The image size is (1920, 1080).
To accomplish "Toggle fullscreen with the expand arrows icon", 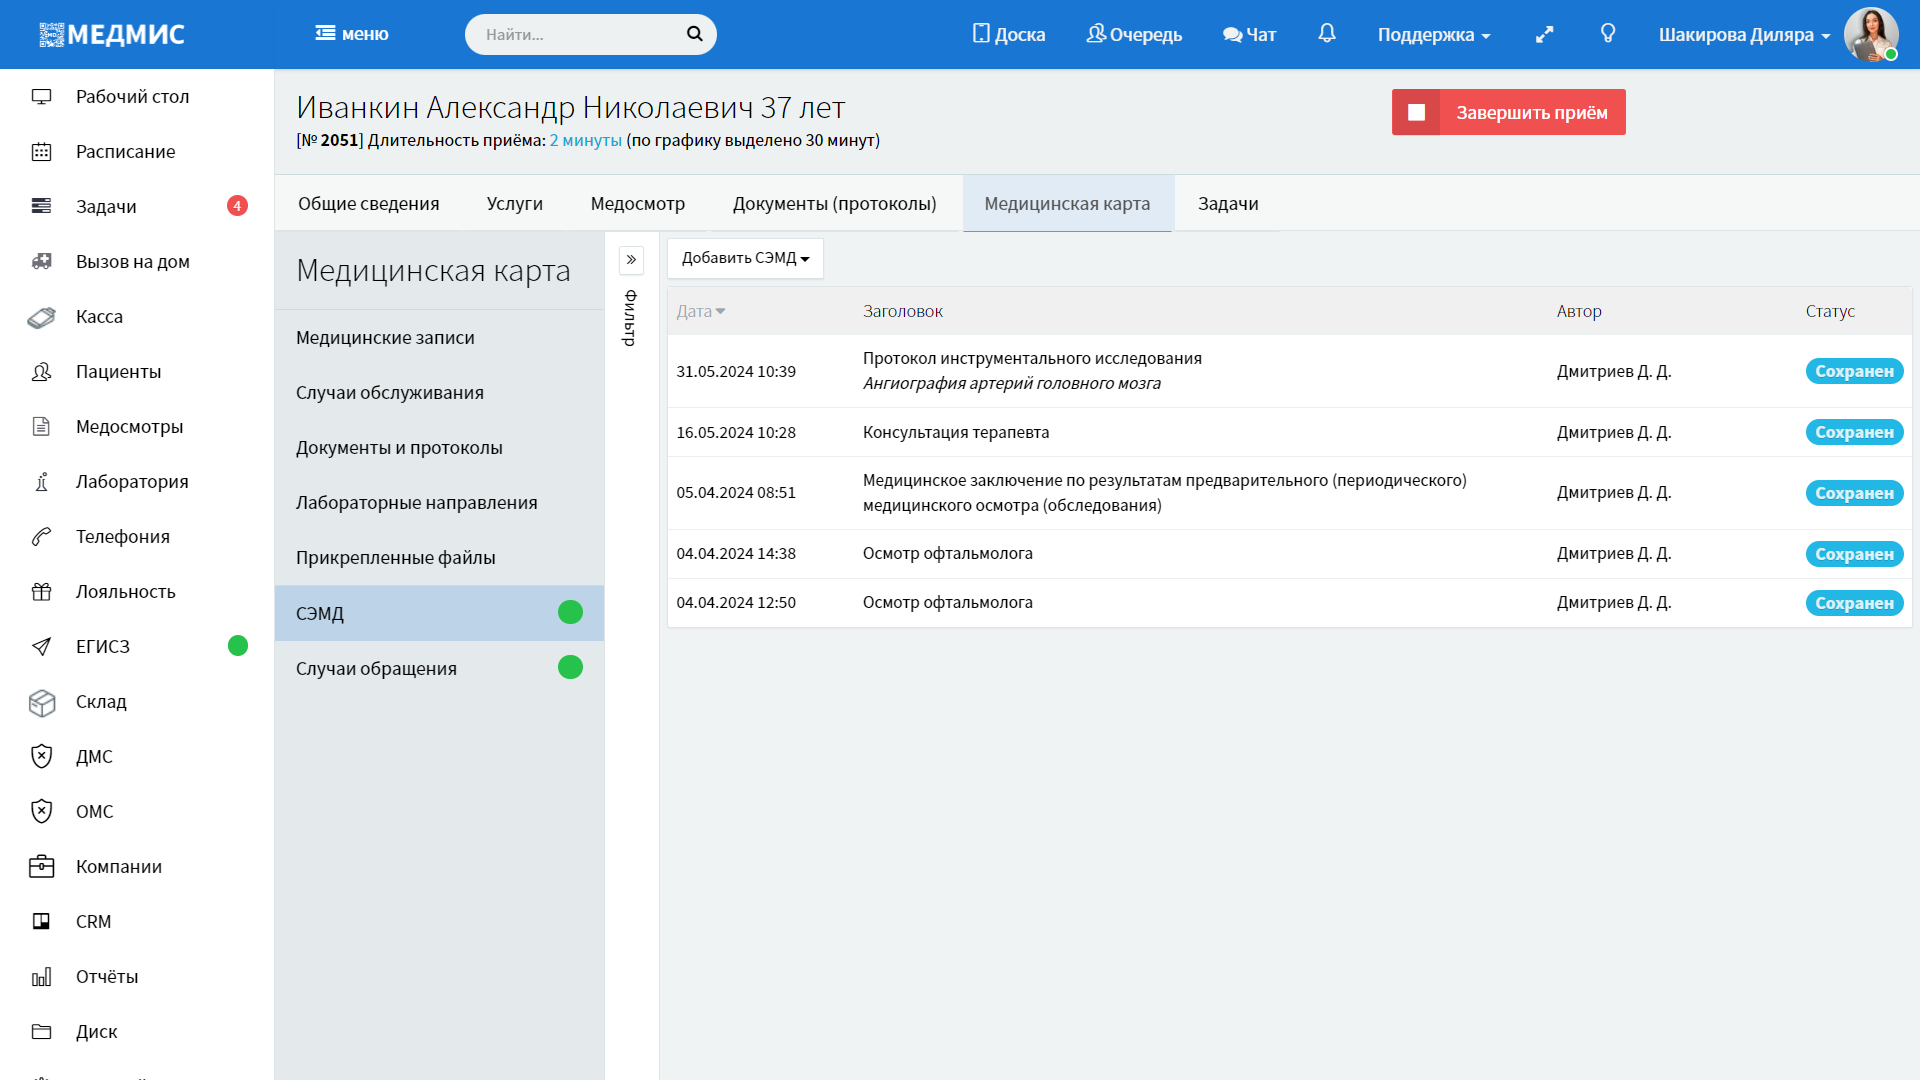I will click(x=1544, y=34).
